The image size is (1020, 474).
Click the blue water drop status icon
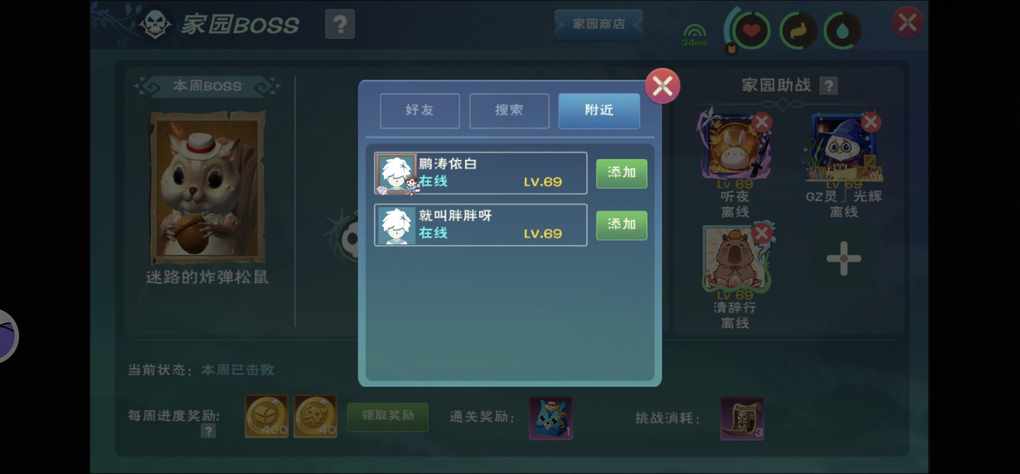[x=843, y=31]
